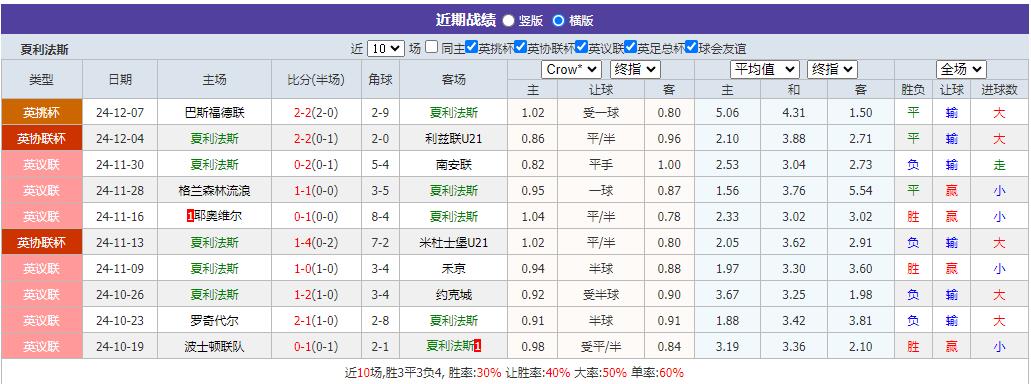Click the 角球 column header
1031x384 pixels.
tap(380, 80)
